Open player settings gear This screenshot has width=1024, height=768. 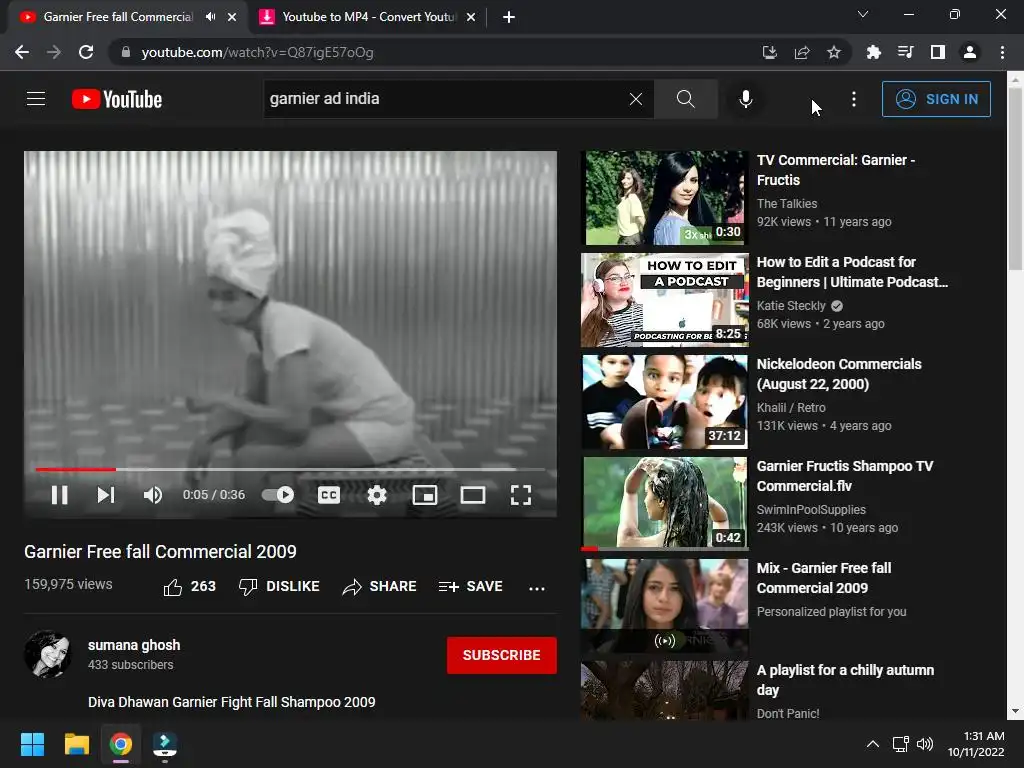point(377,495)
